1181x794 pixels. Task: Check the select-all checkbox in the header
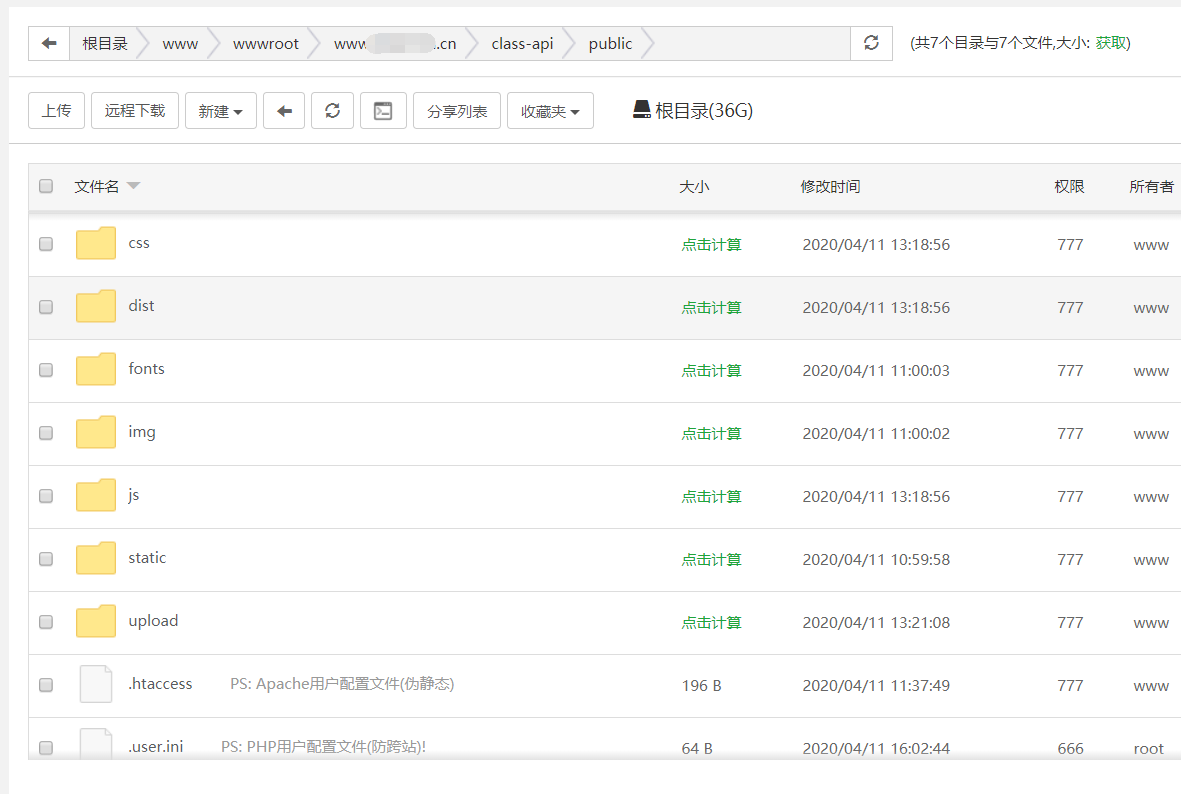tap(45, 186)
